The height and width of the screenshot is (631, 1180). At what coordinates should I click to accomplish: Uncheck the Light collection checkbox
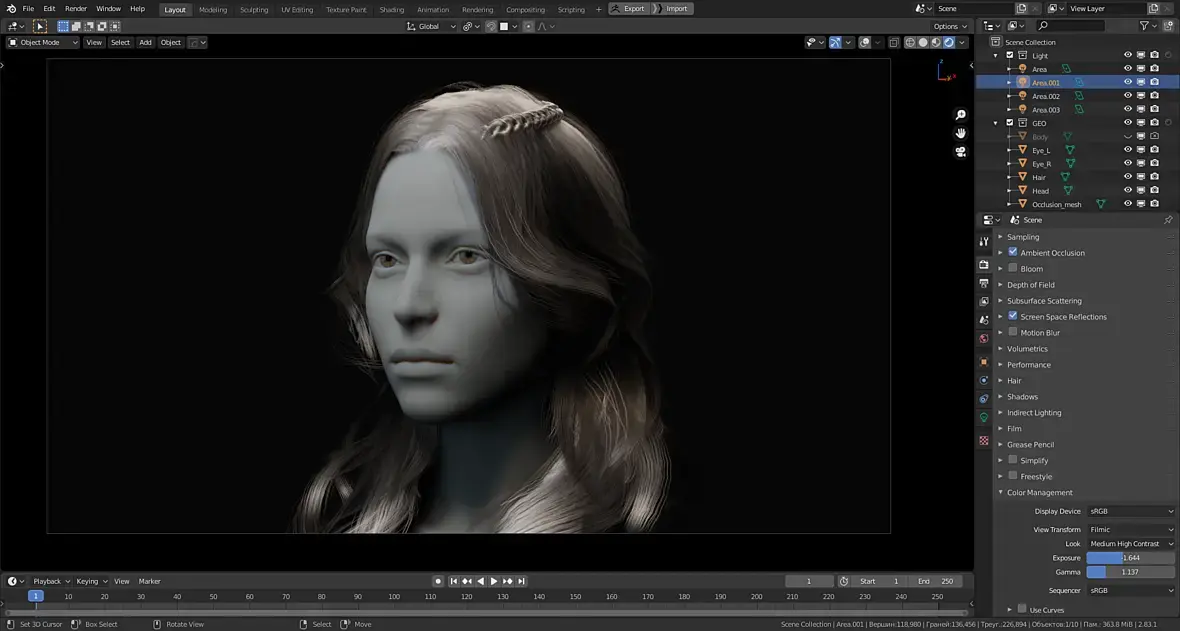(x=1009, y=56)
